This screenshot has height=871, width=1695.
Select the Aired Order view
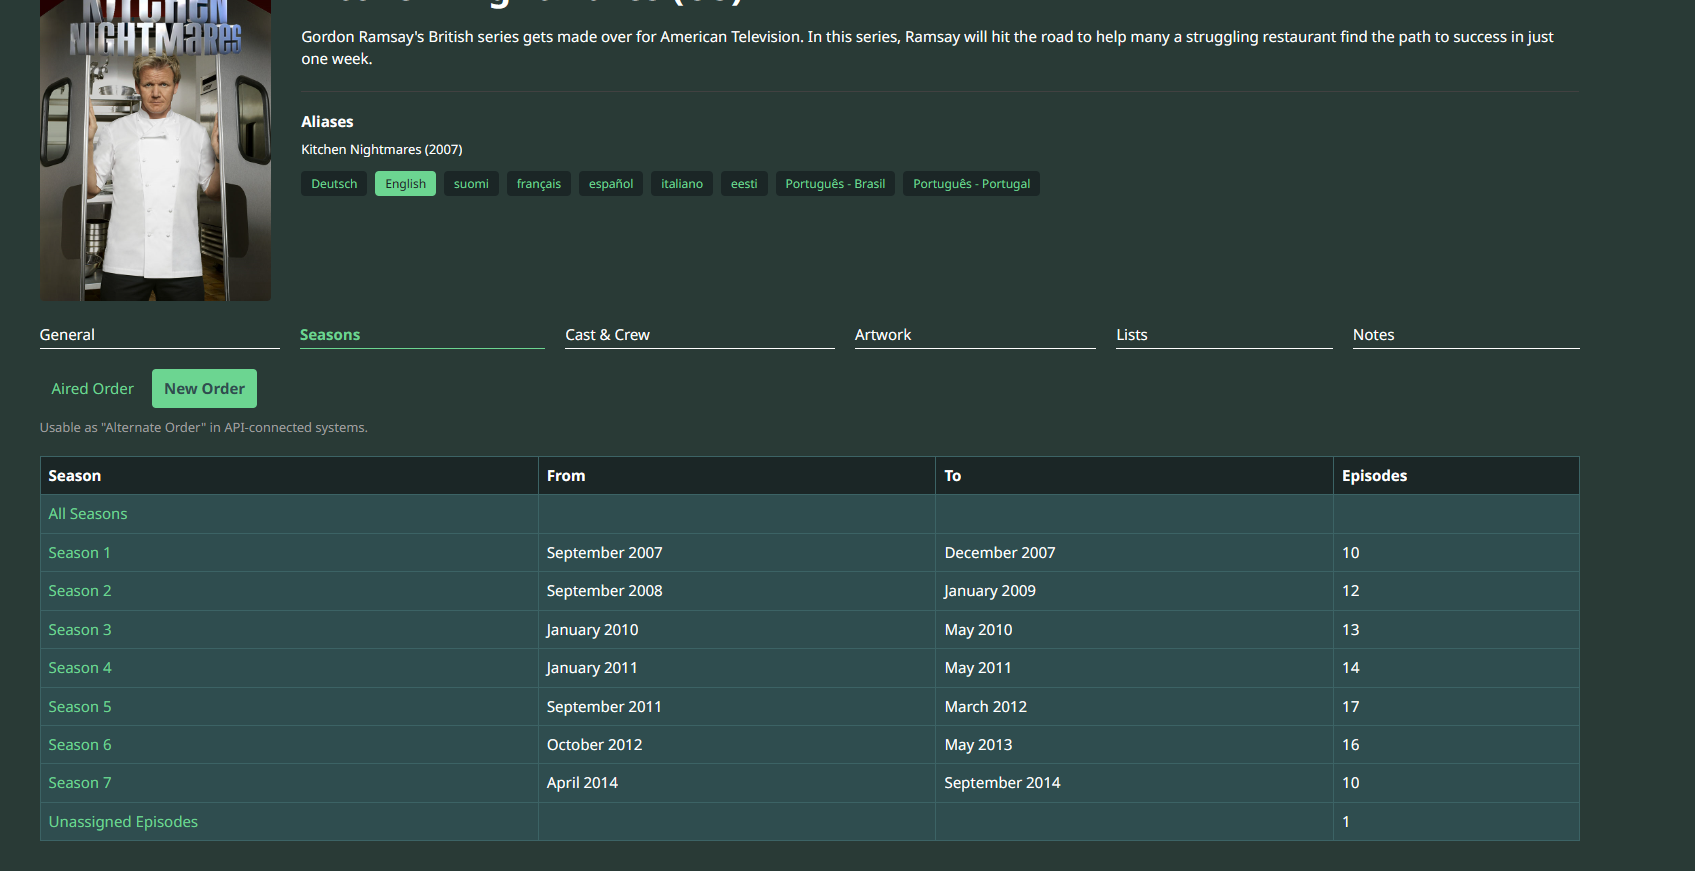click(x=93, y=389)
